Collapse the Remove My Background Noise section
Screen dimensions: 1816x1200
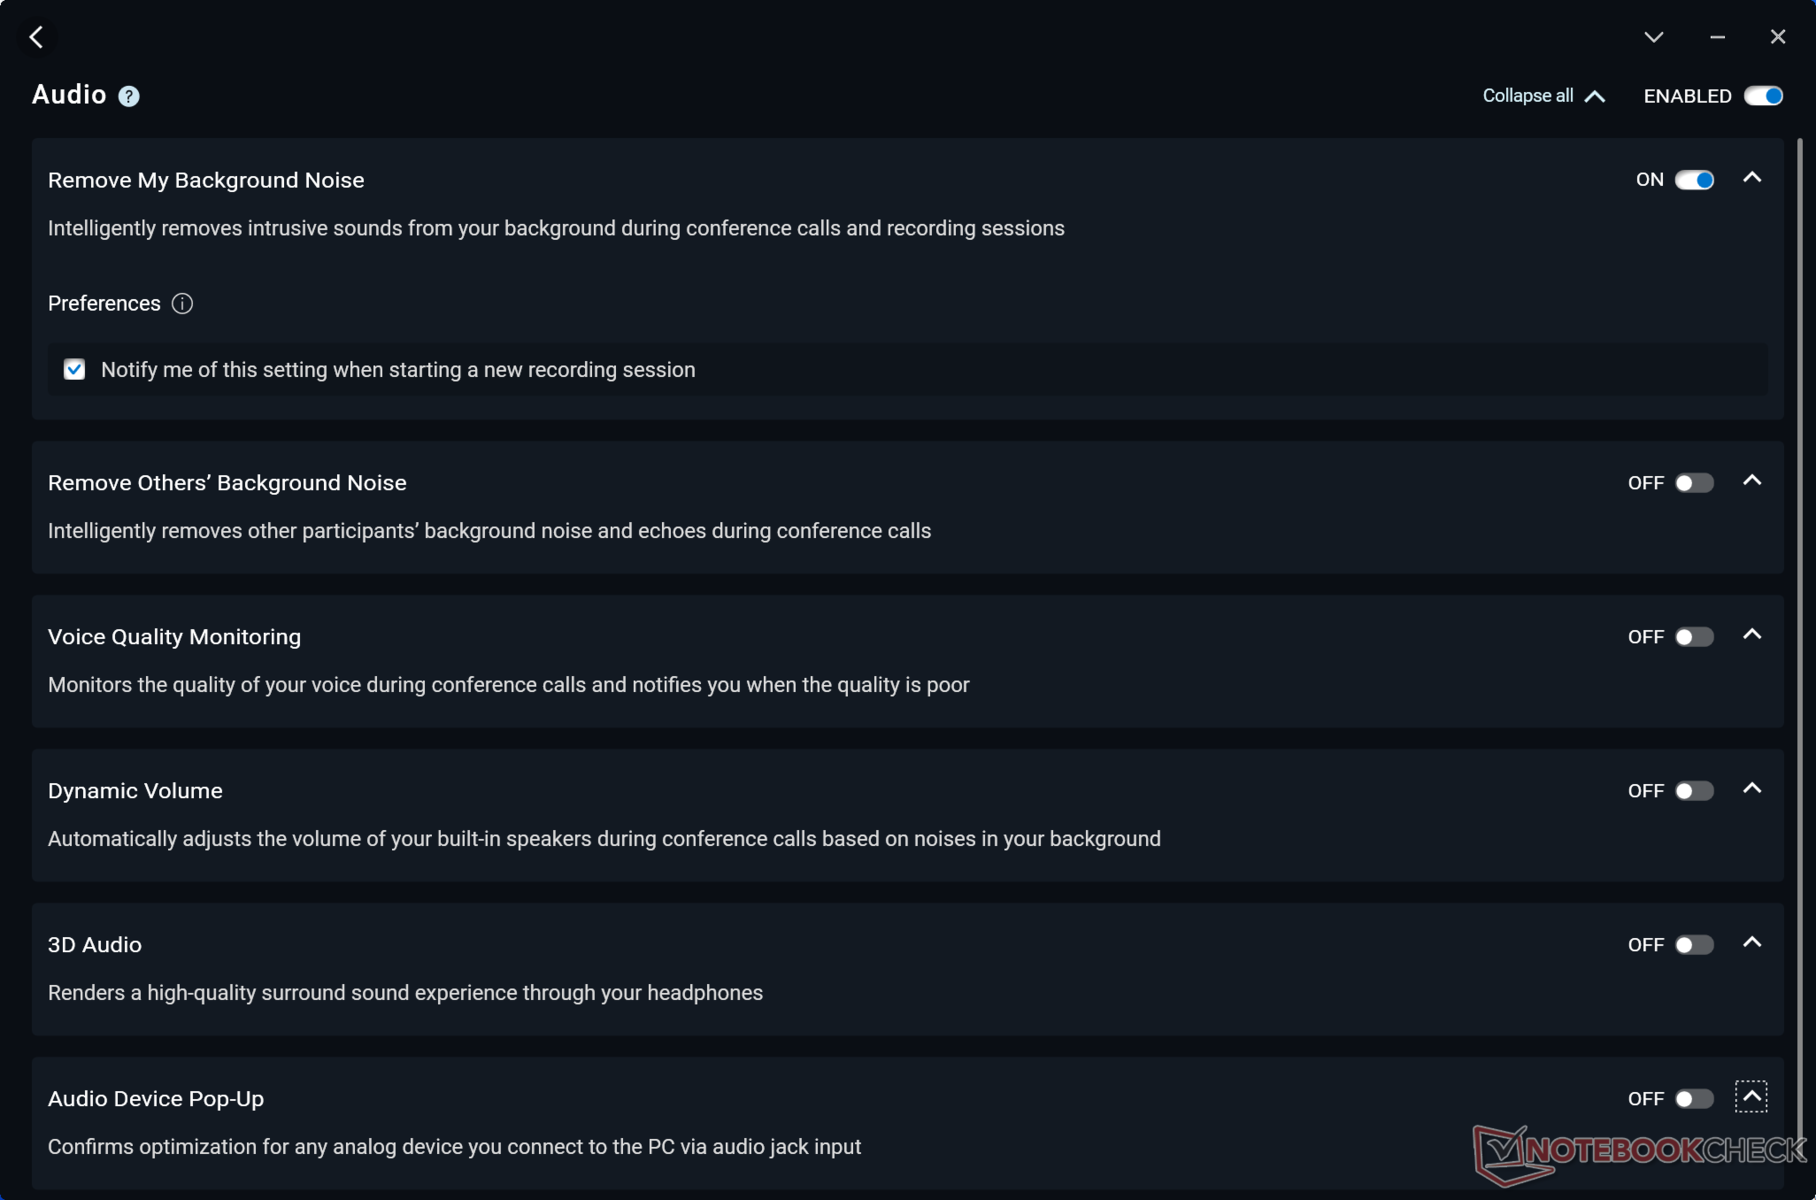1752,178
